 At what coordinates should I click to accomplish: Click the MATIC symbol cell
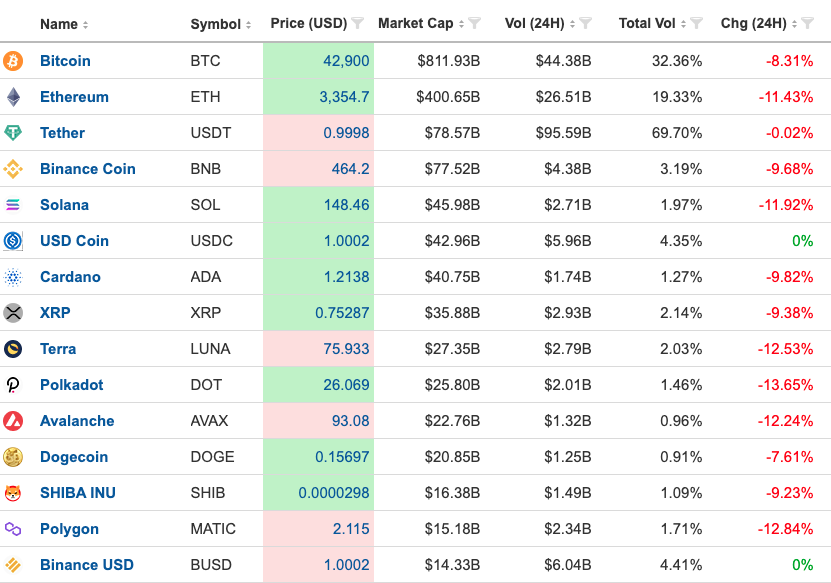[213, 529]
